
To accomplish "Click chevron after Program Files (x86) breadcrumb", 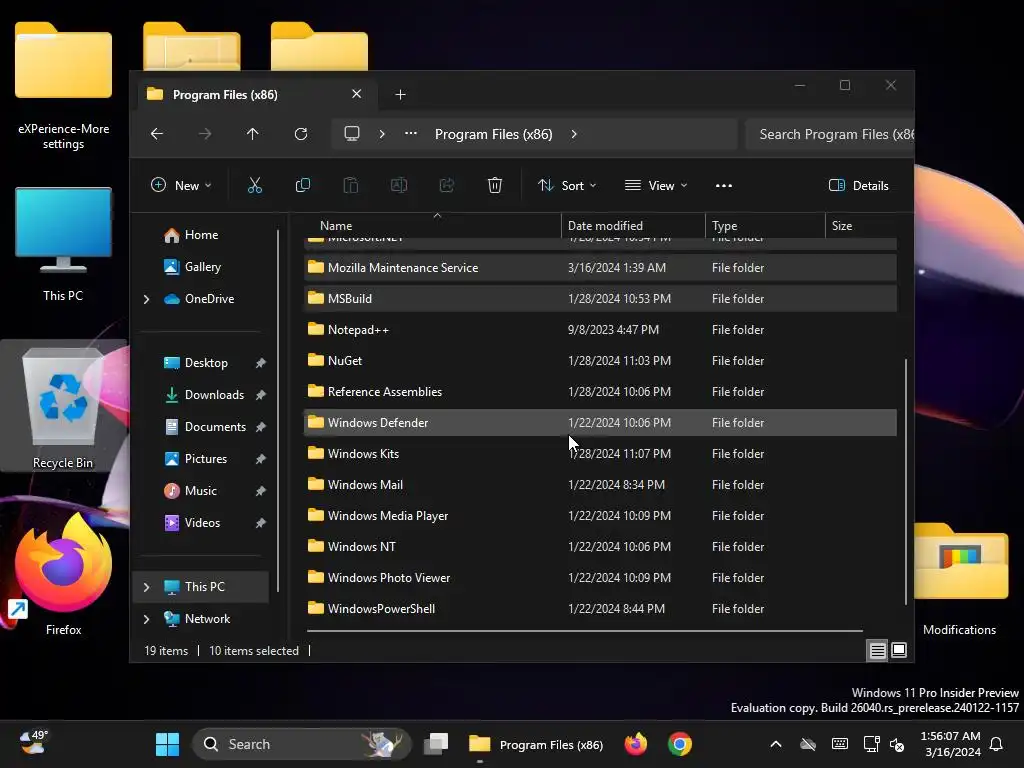I will click(574, 134).
